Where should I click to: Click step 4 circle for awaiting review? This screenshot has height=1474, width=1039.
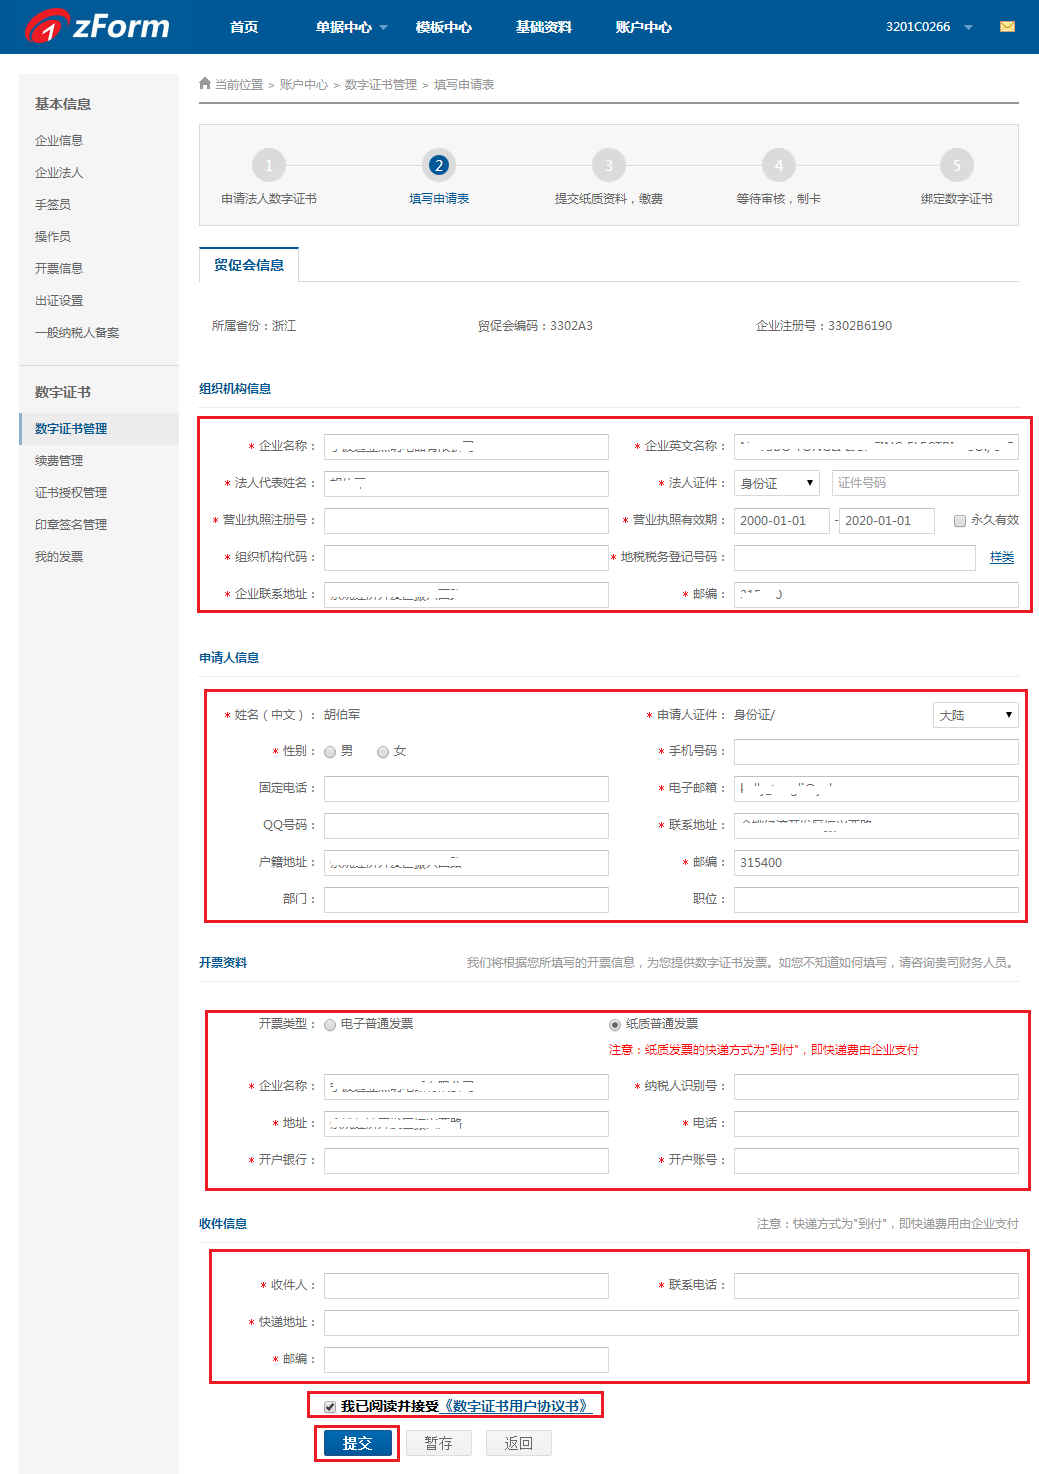pos(778,165)
